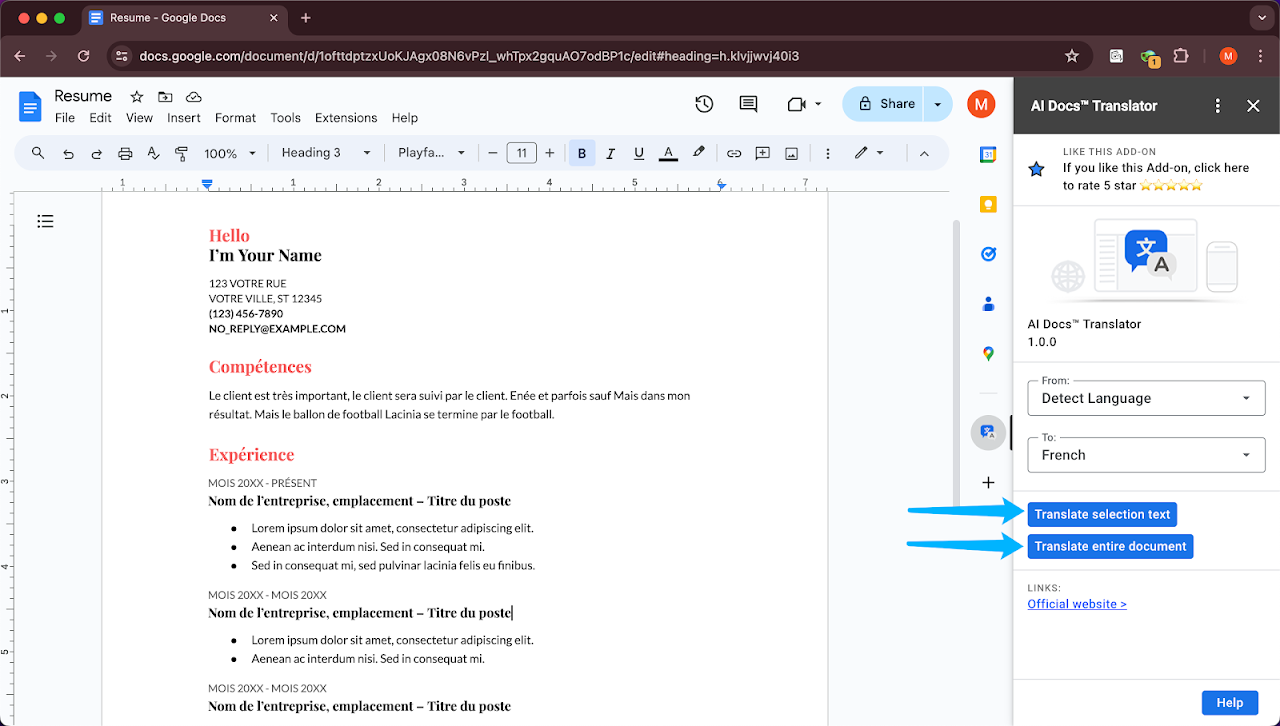1280x726 pixels.
Task: Open the Insert menu
Action: [184, 118]
